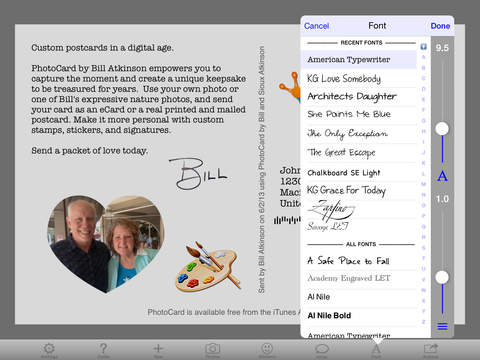Select Savoye LET font row
The image size is (480, 360).
pos(359,227)
